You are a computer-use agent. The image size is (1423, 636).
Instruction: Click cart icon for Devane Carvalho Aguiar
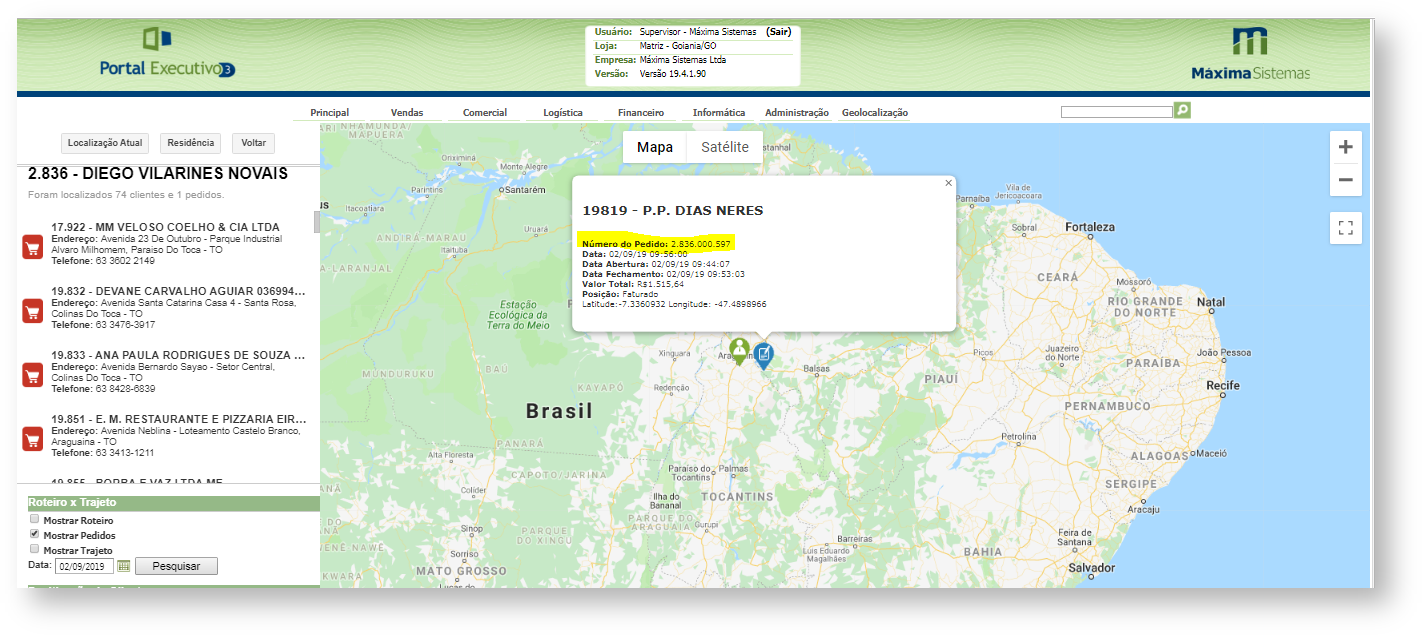(x=32, y=312)
